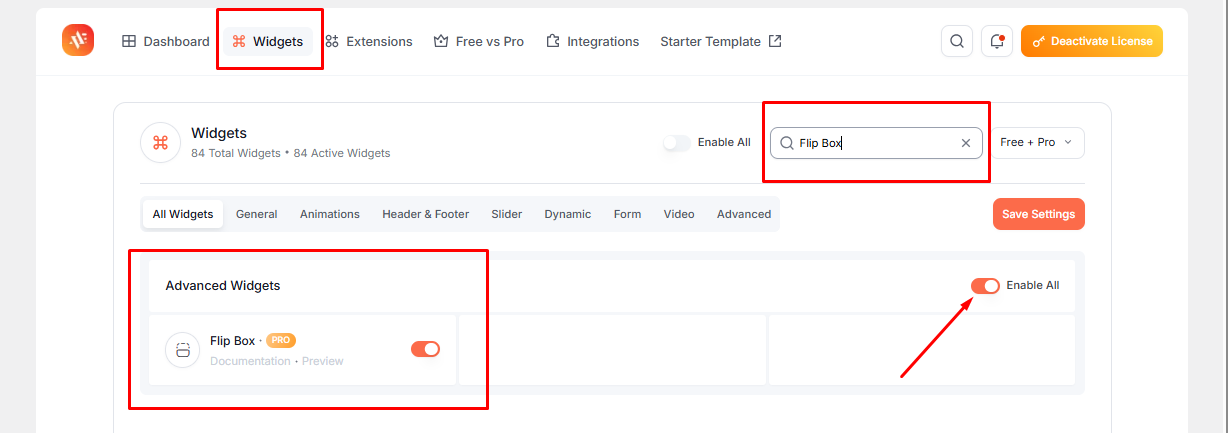
Task: Switch to the Advanced tab
Action: click(744, 214)
